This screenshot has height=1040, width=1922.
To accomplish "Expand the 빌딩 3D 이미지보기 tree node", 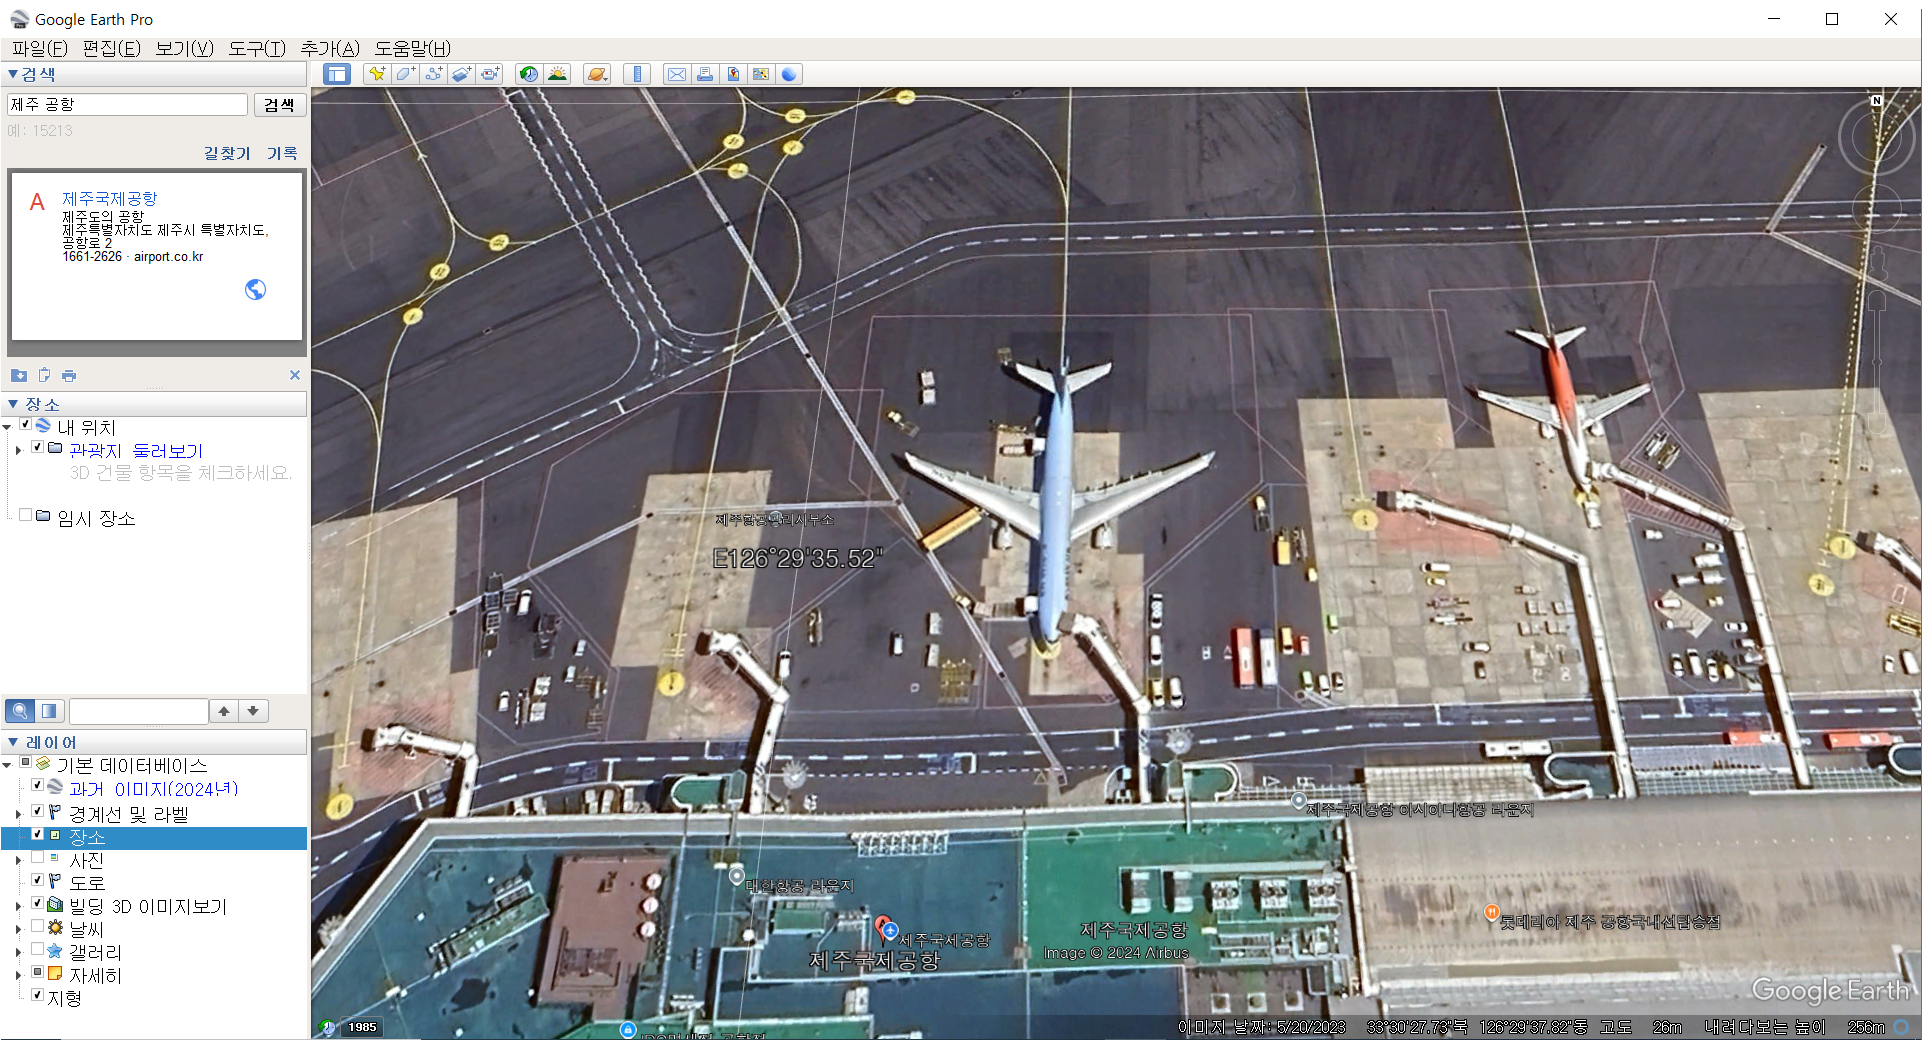I will coord(18,906).
